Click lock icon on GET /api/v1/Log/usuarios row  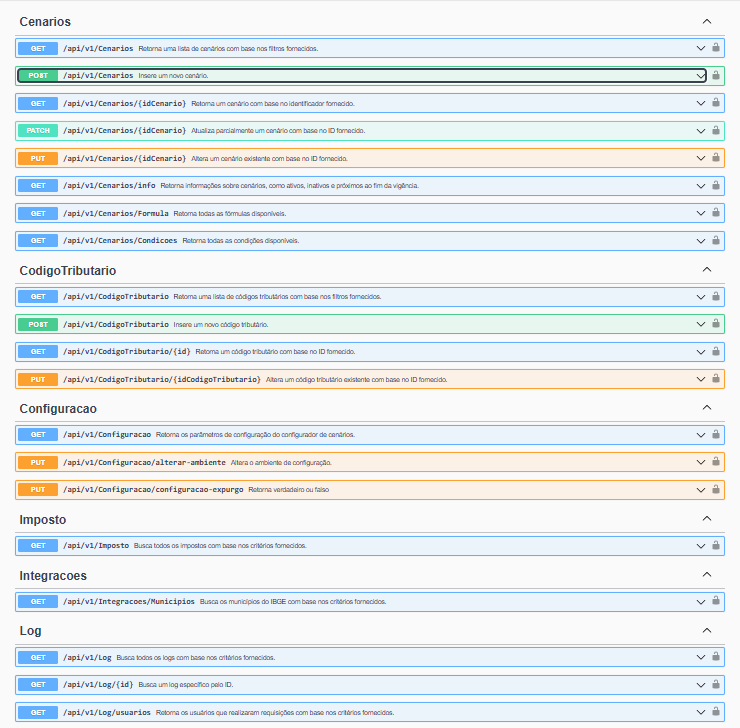click(716, 712)
